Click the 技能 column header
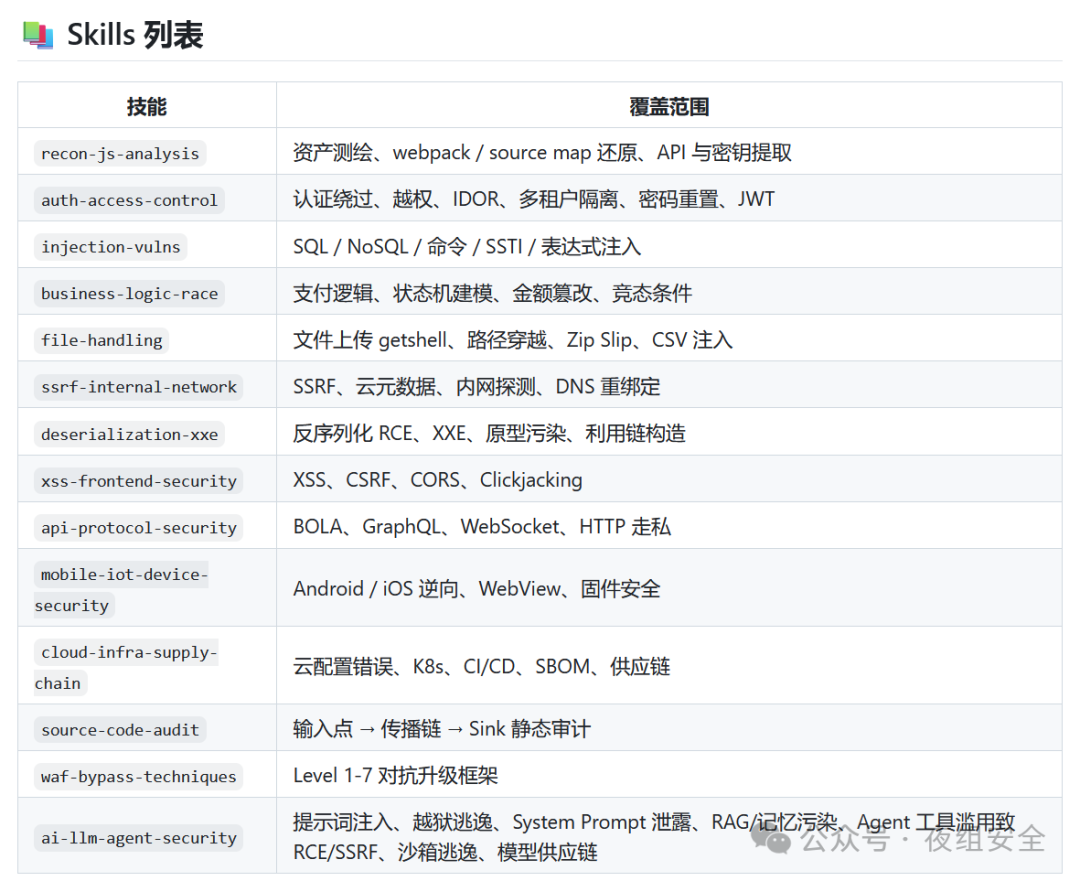Image resolution: width=1080 pixels, height=881 pixels. 147,106
